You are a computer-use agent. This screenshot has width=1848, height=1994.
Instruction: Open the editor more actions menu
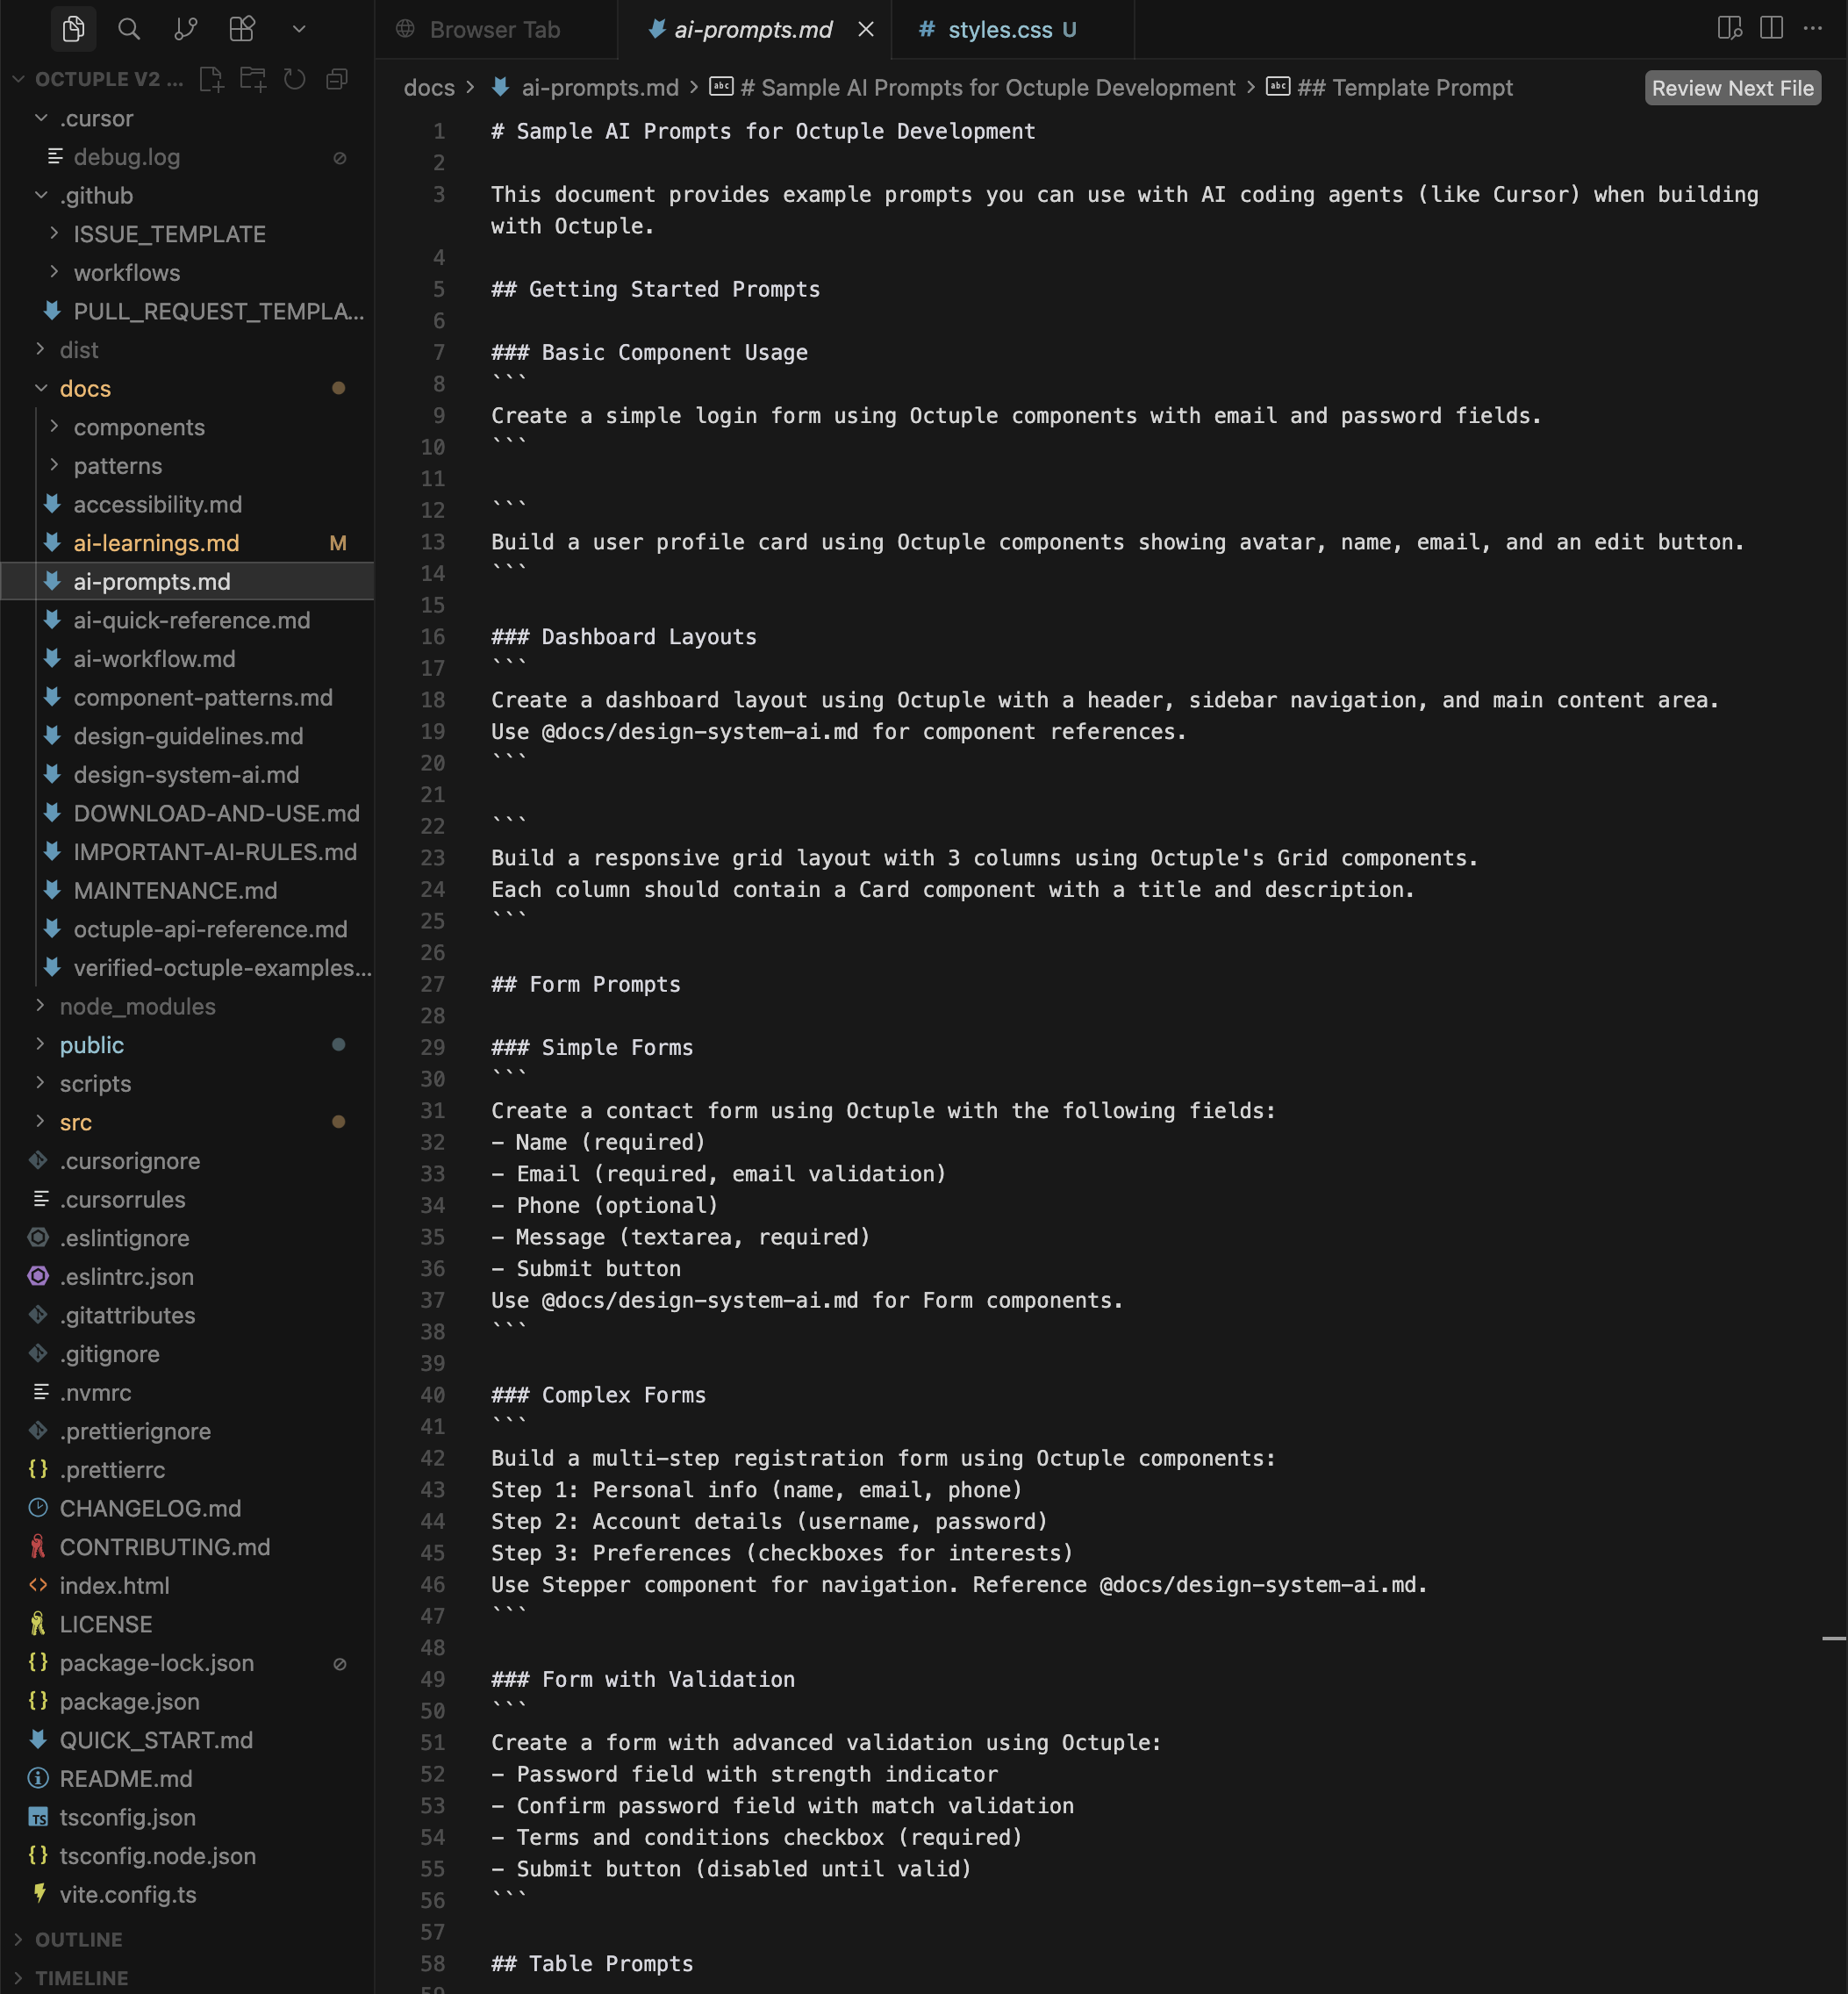[1815, 29]
